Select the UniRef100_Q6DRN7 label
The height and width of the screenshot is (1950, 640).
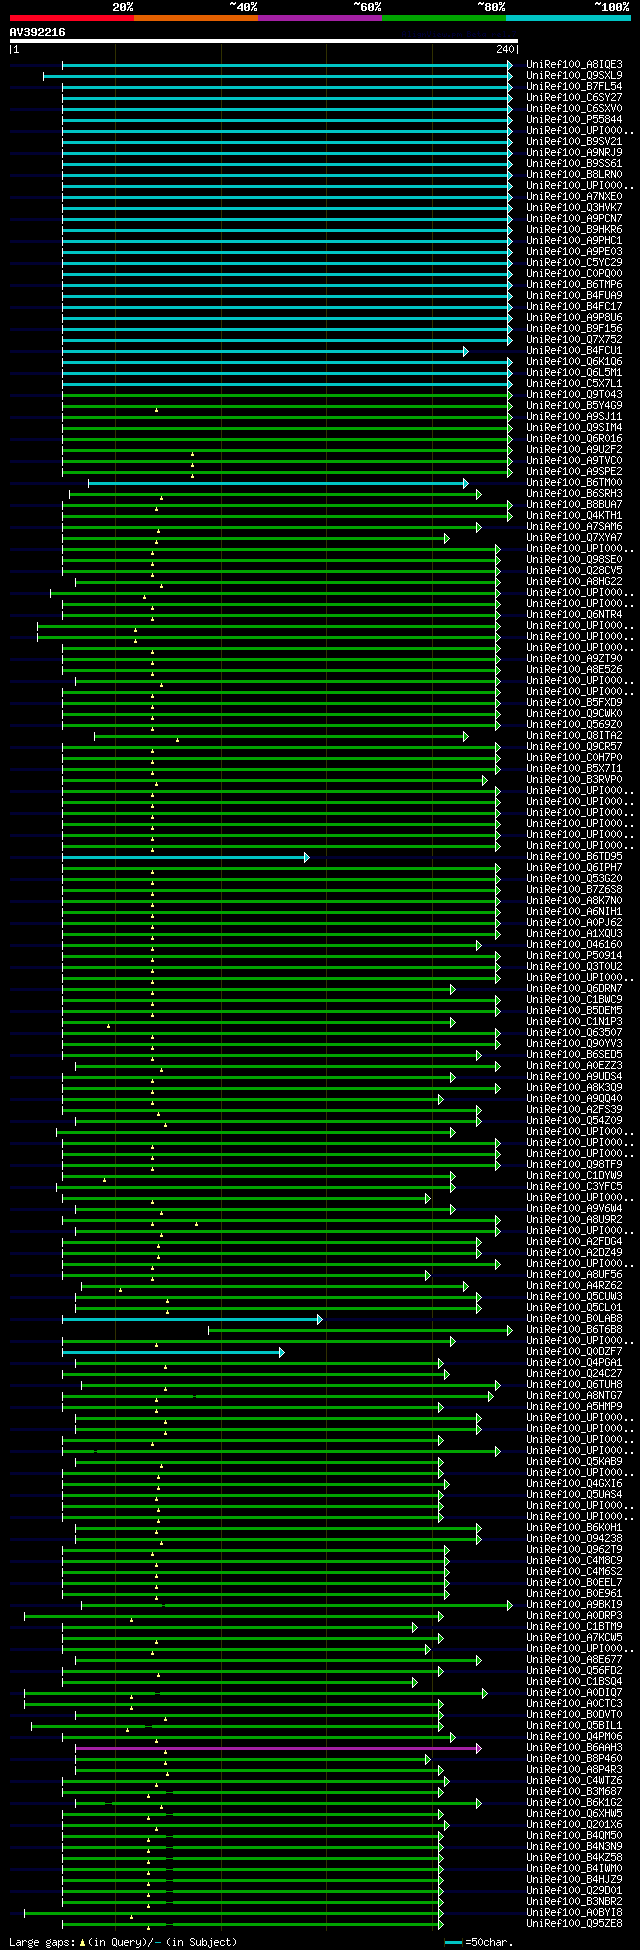click(x=574, y=988)
